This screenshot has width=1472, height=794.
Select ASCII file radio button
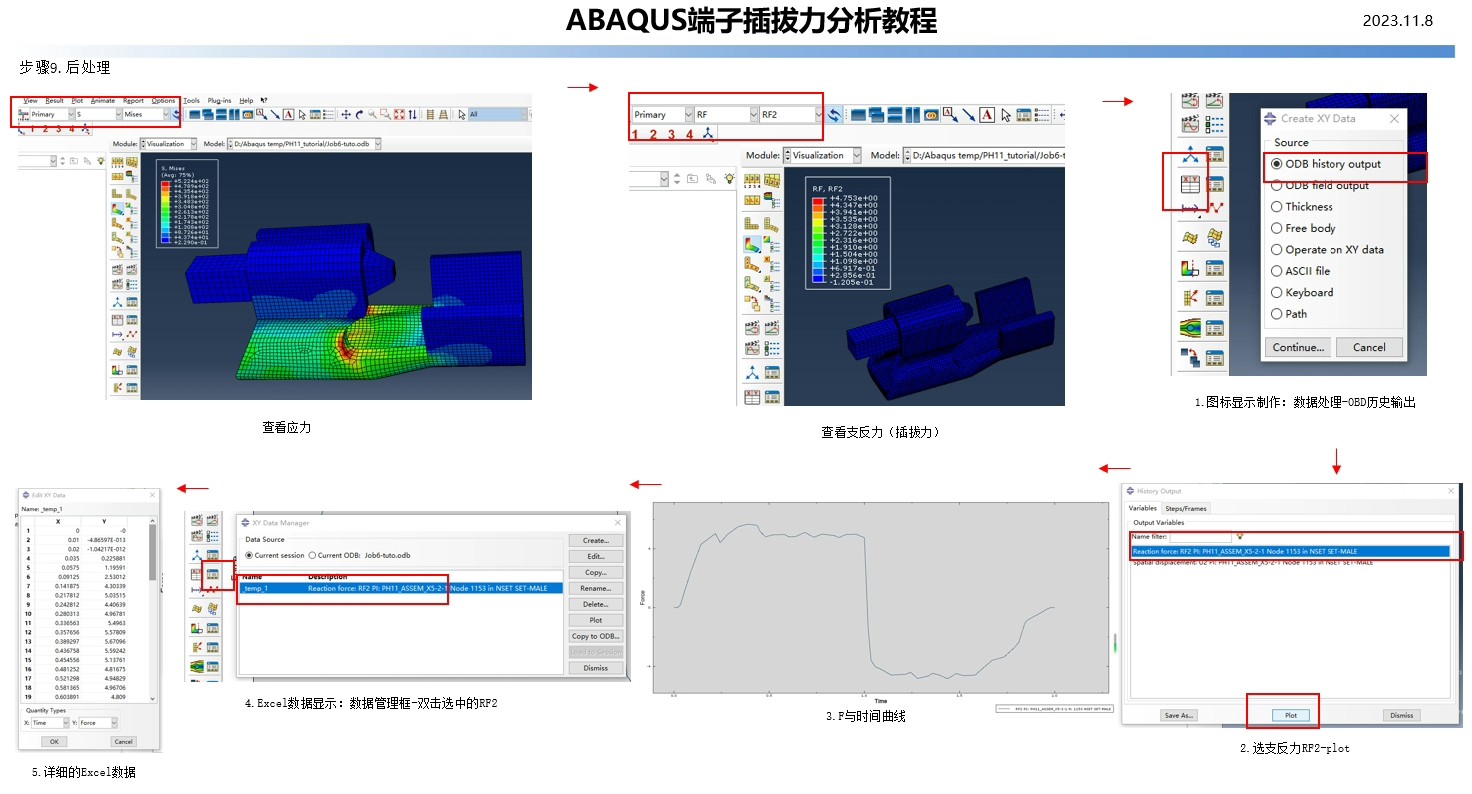[x=1276, y=271]
